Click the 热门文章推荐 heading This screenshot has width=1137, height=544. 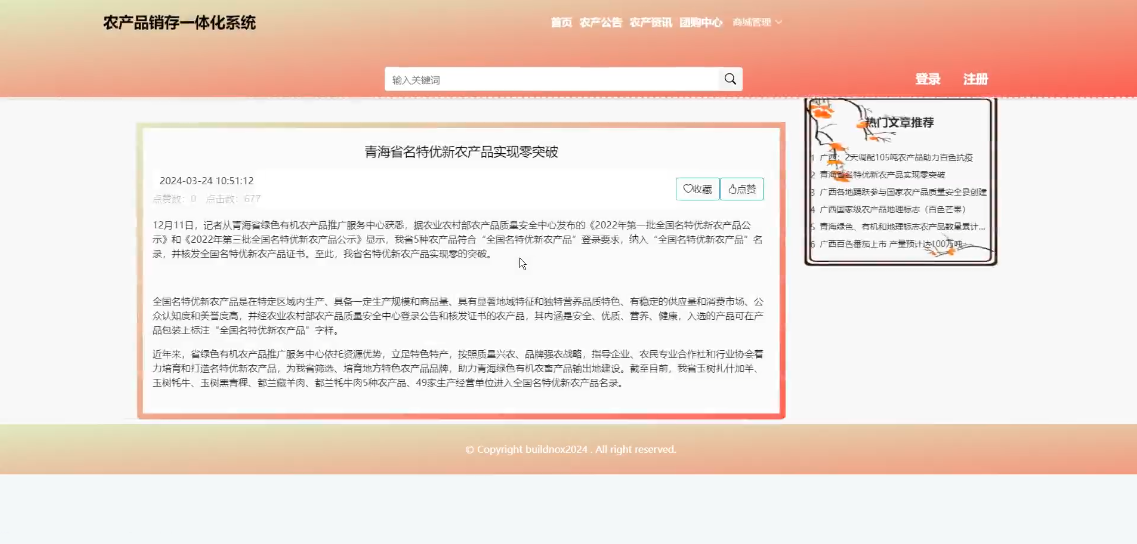pos(899,123)
